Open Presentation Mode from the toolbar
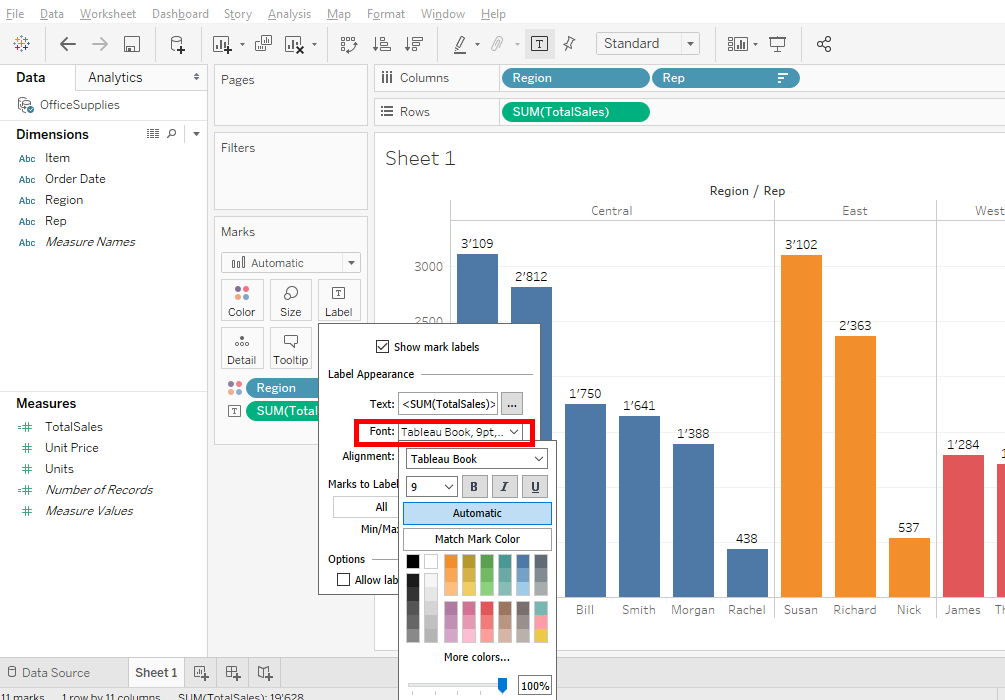Viewport: 1005px width, 700px height. pos(777,44)
